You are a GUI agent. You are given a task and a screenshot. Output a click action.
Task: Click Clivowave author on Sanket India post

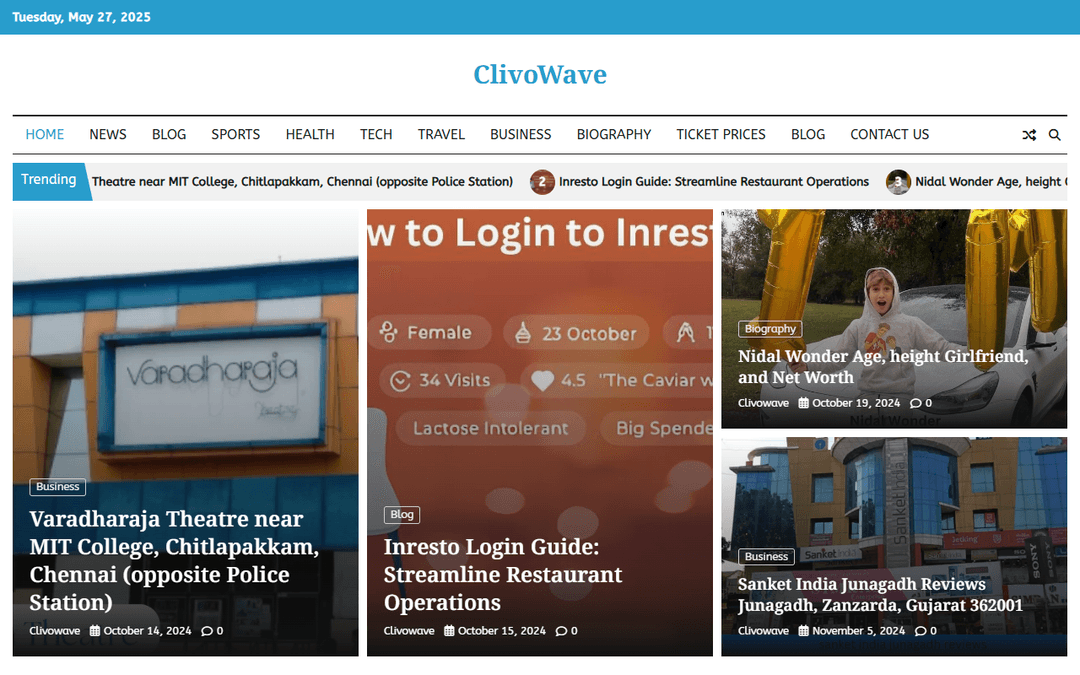pyautogui.click(x=763, y=631)
